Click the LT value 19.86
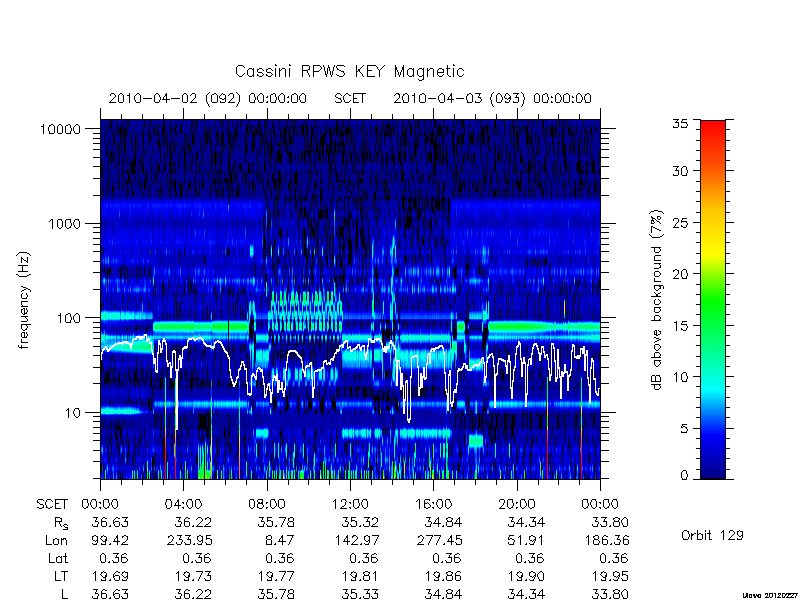 (443, 576)
